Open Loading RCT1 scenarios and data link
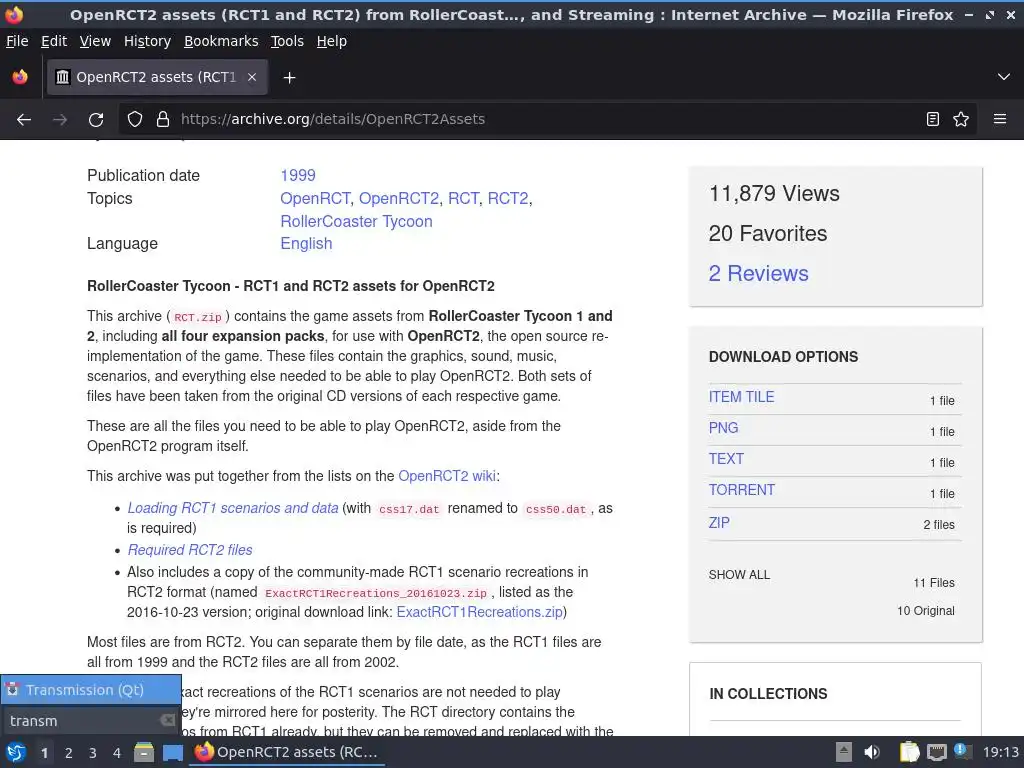This screenshot has height=768, width=1024. (232, 508)
